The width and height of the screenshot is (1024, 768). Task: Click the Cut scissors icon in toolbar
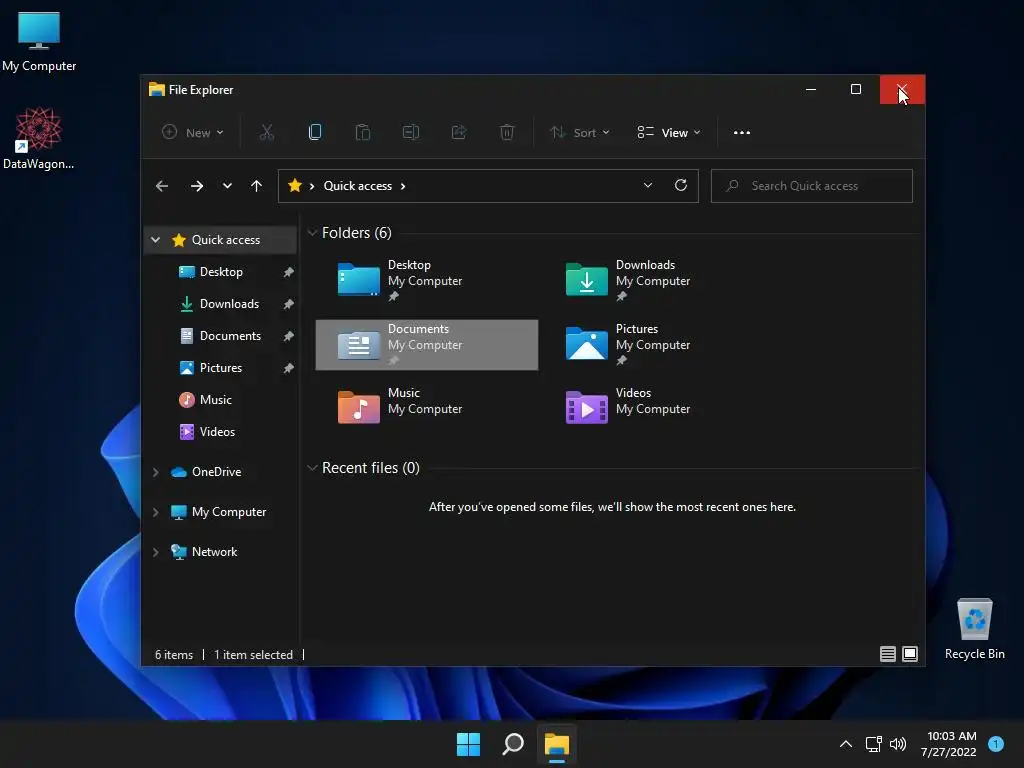pyautogui.click(x=266, y=133)
